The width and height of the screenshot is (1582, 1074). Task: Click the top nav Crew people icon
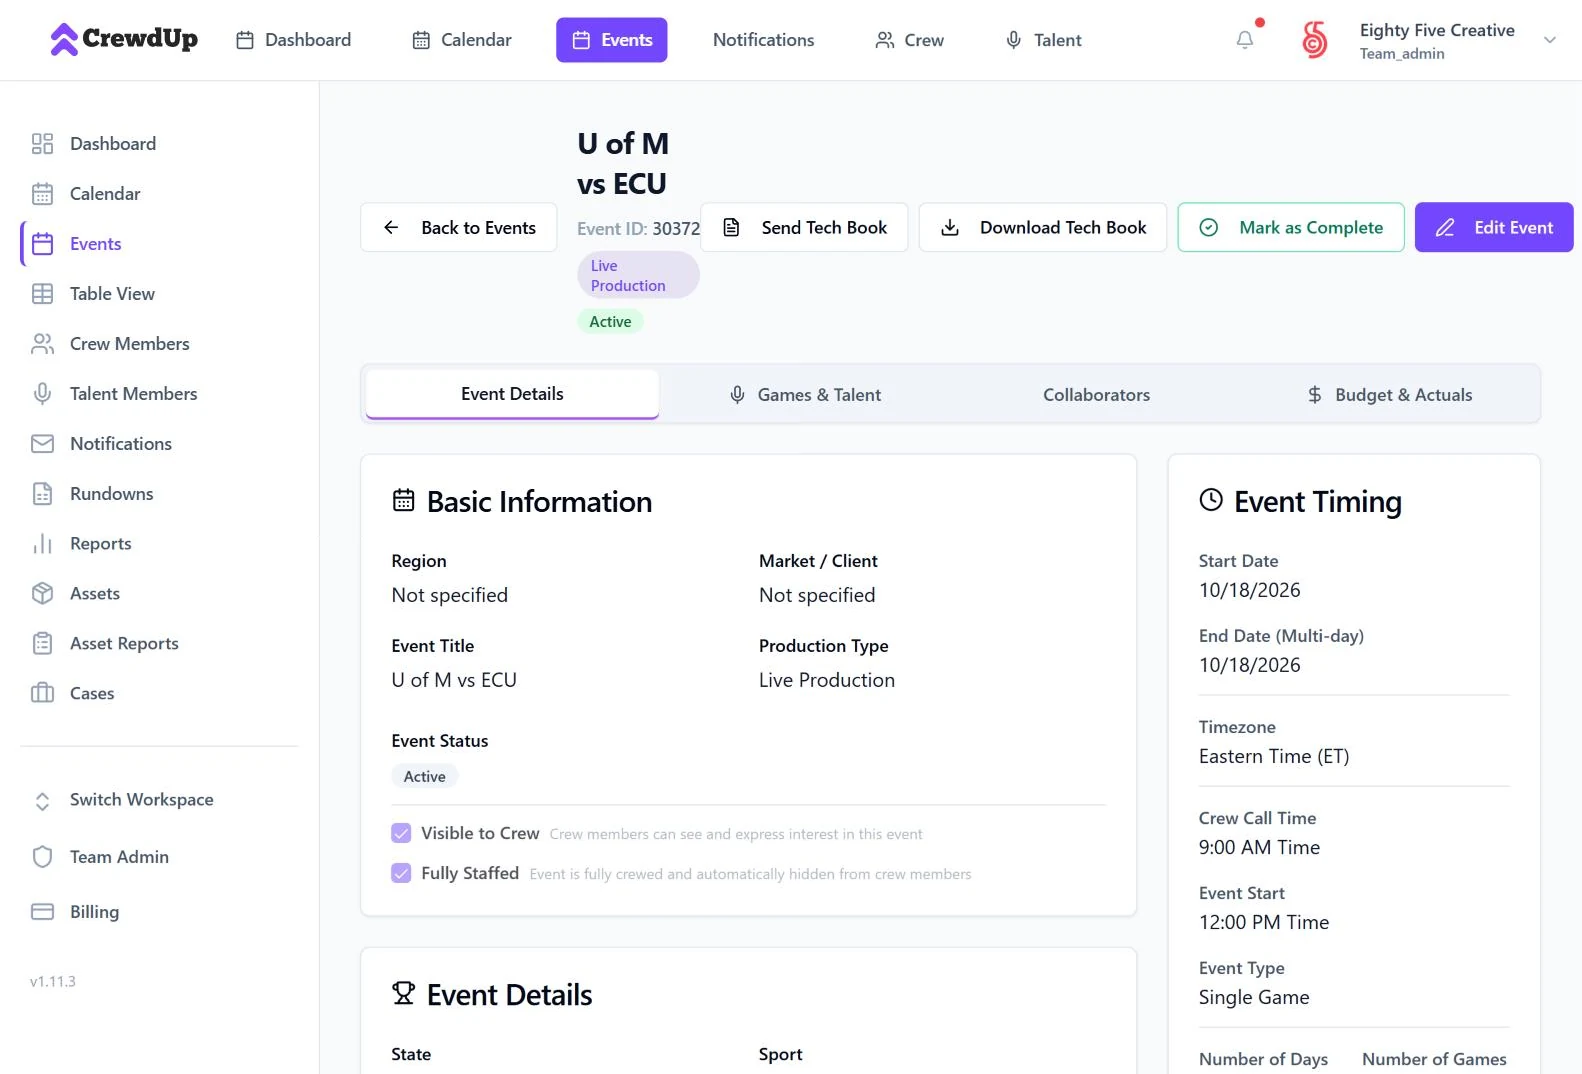[884, 40]
